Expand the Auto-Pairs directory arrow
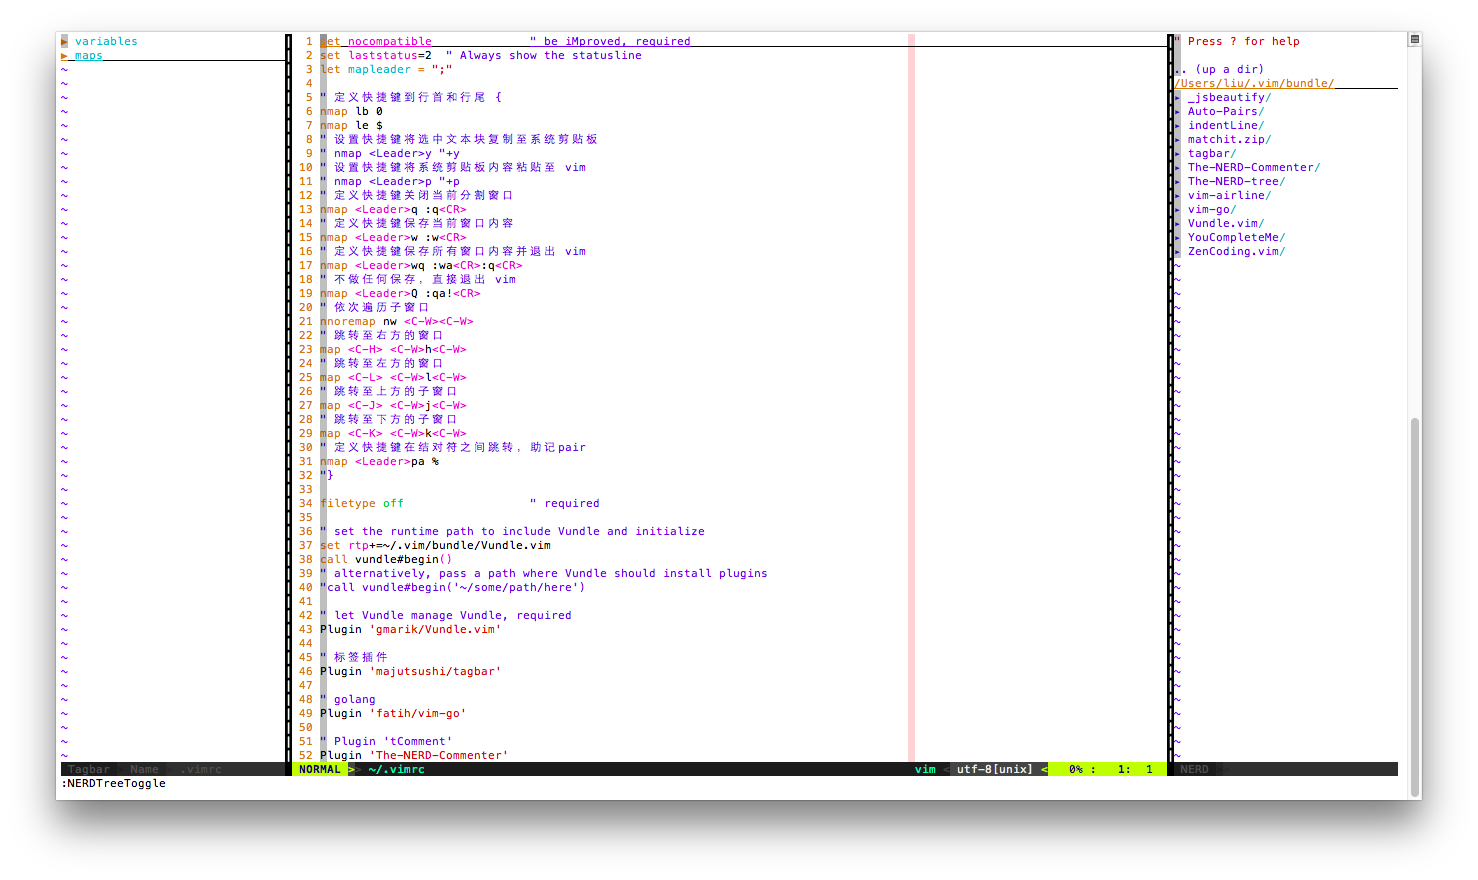Image resolution: width=1478 pixels, height=880 pixels. tap(1178, 112)
